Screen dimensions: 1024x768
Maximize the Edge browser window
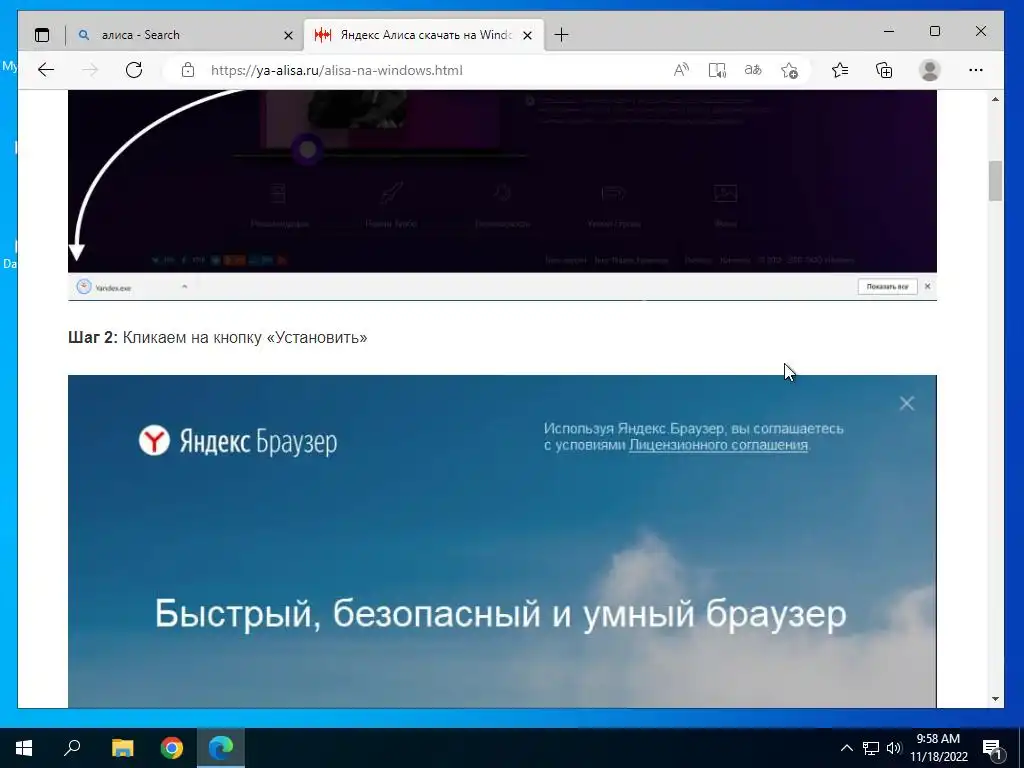click(935, 31)
